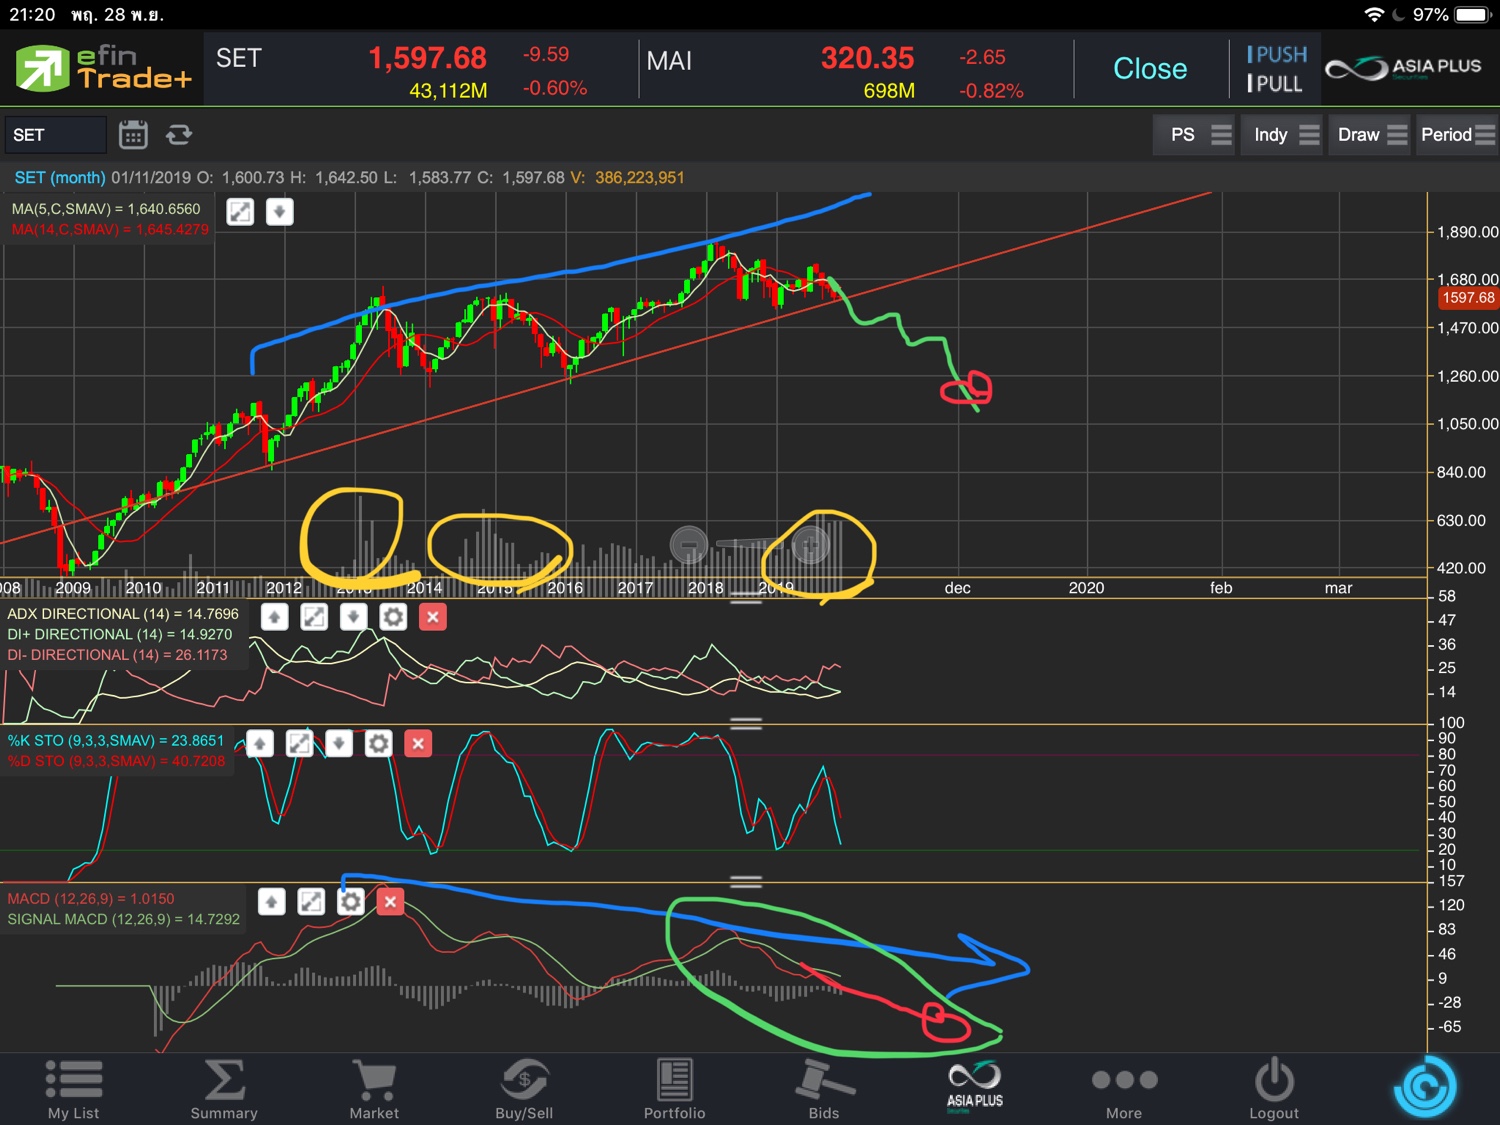Tap the SET (month) chart title

(60, 178)
